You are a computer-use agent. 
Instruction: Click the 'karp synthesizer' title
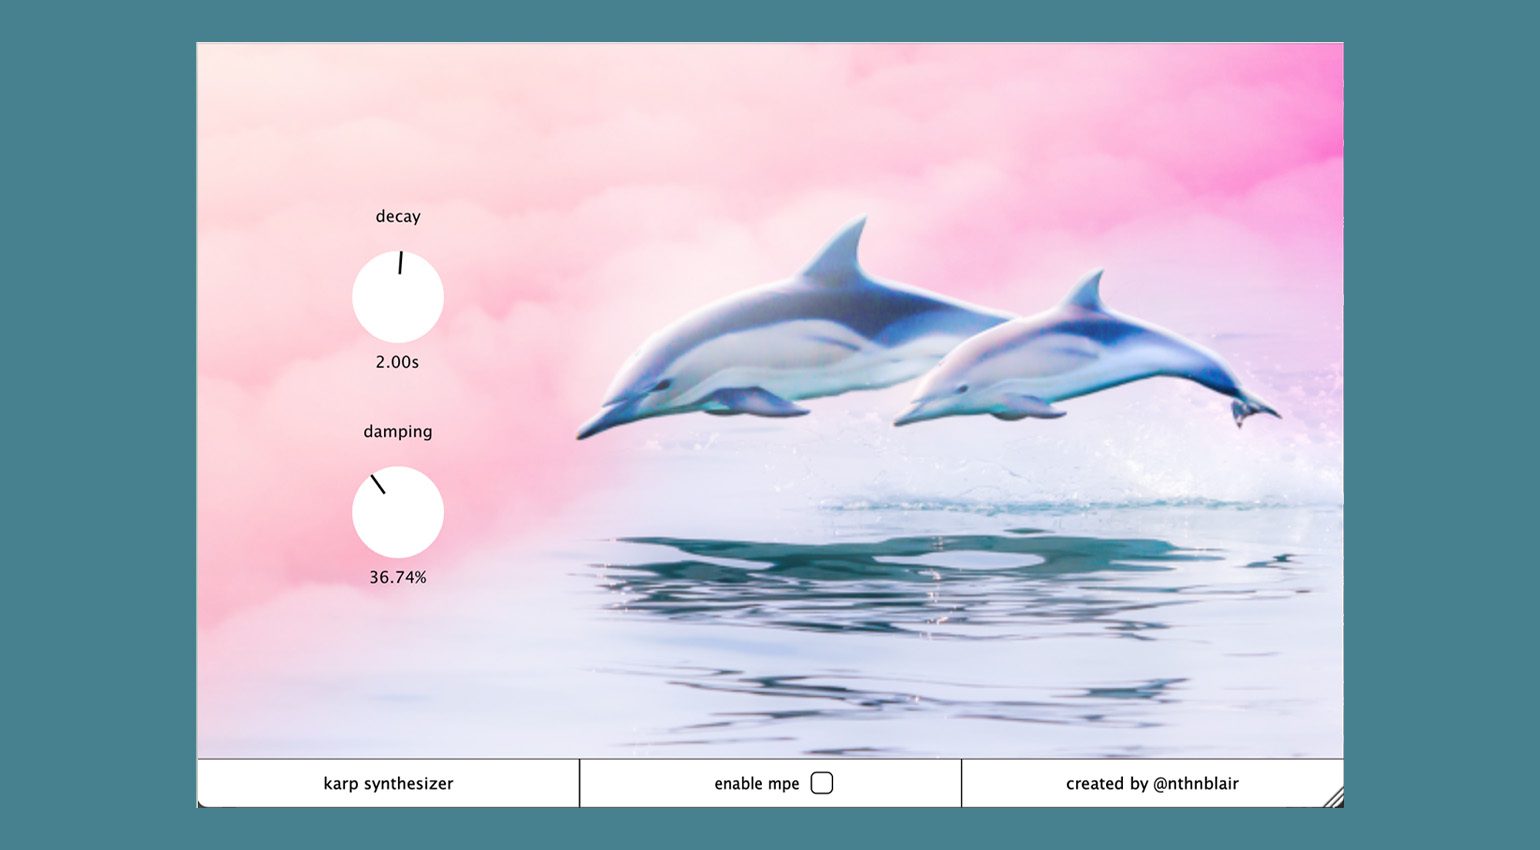388,783
